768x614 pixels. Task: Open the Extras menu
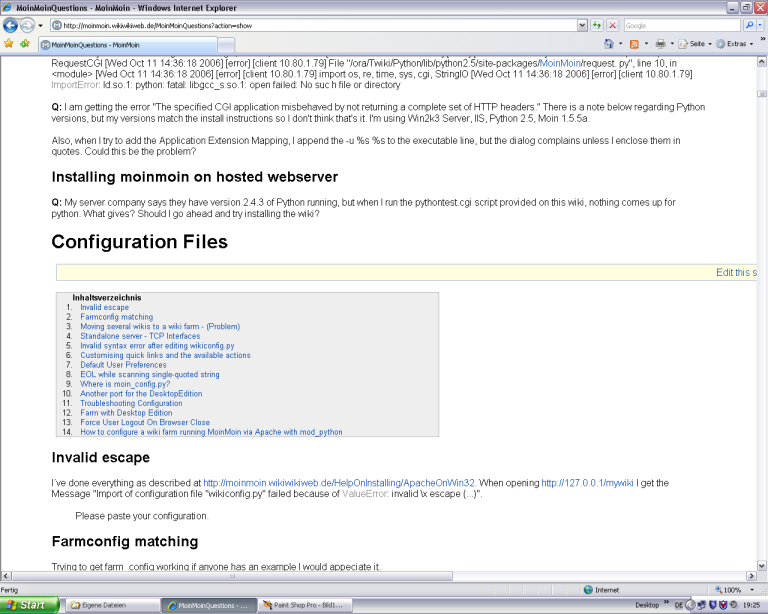pyautogui.click(x=735, y=44)
